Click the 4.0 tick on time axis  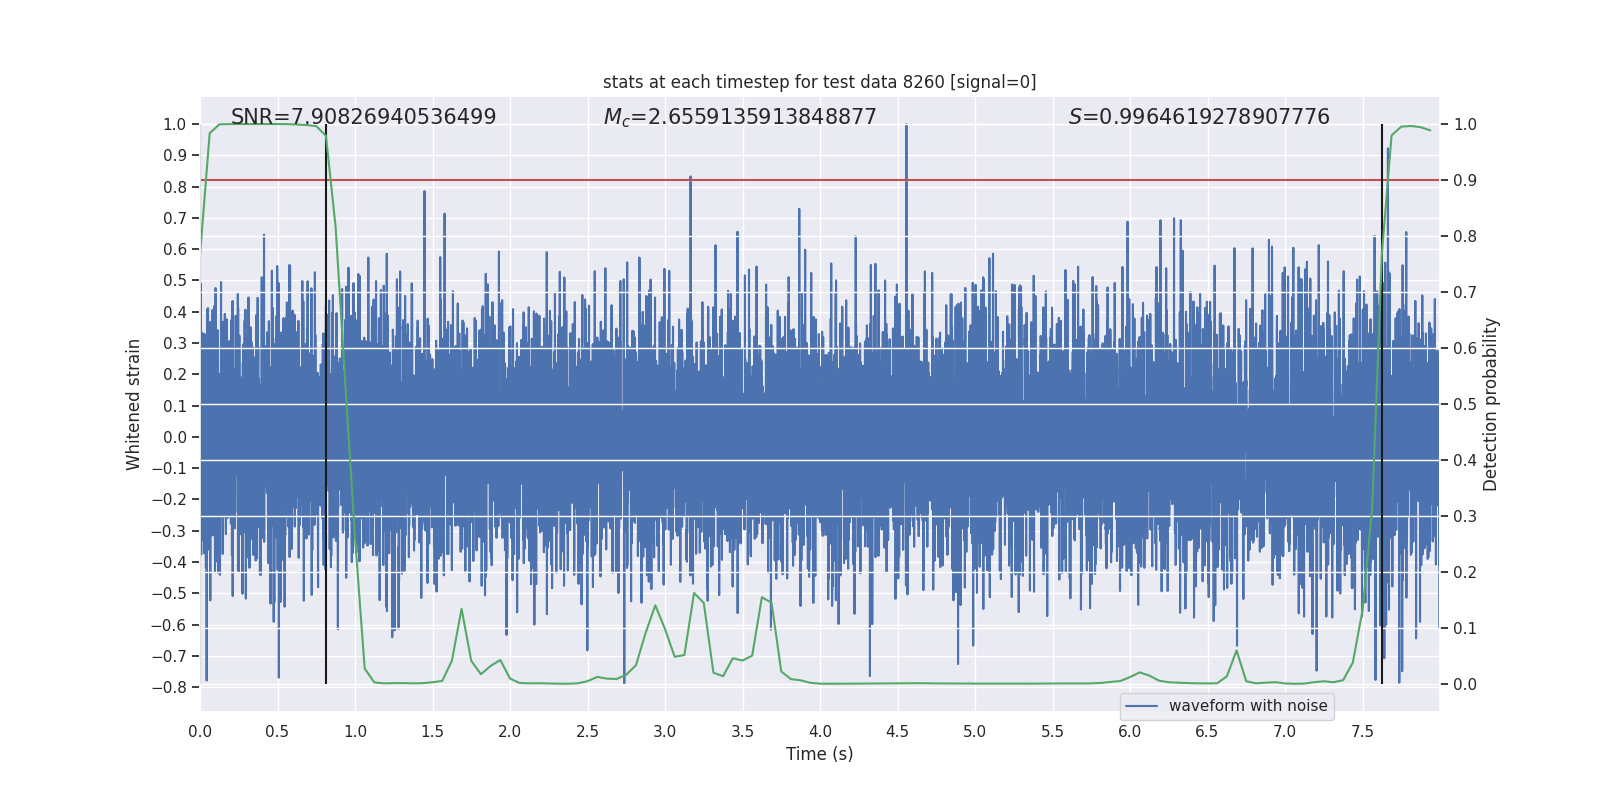(820, 731)
